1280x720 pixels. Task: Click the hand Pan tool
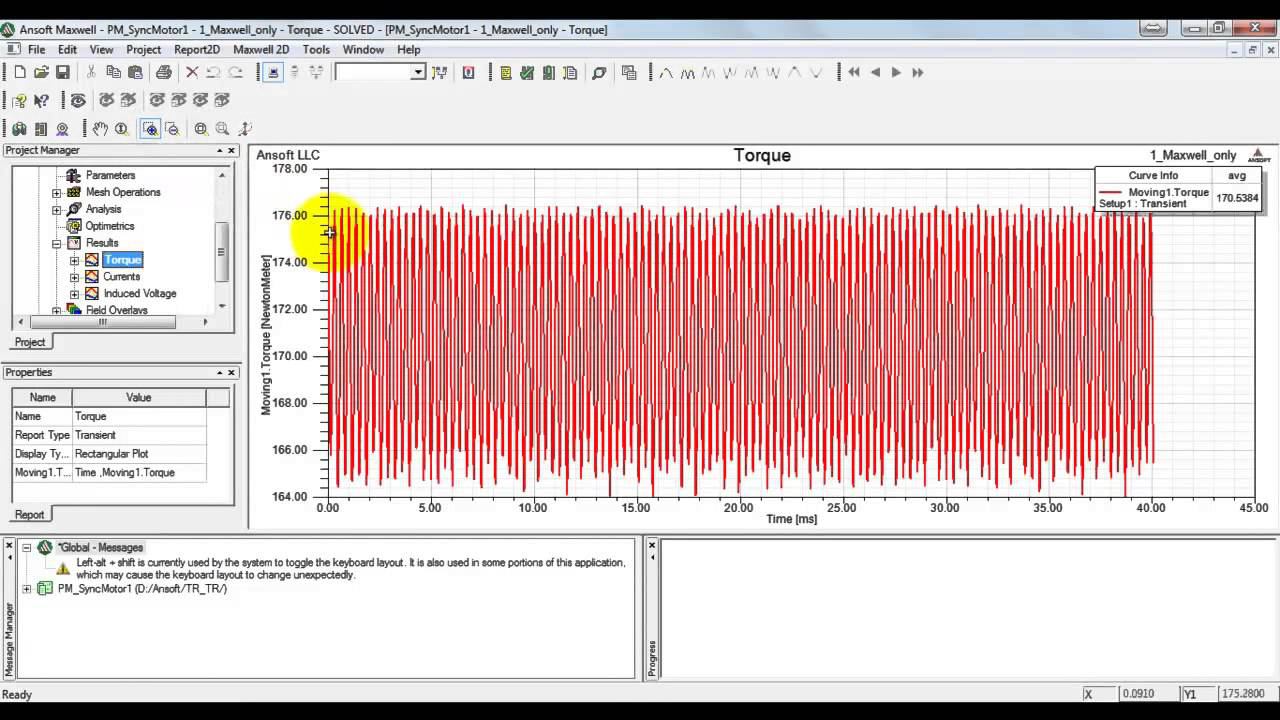[x=100, y=128]
